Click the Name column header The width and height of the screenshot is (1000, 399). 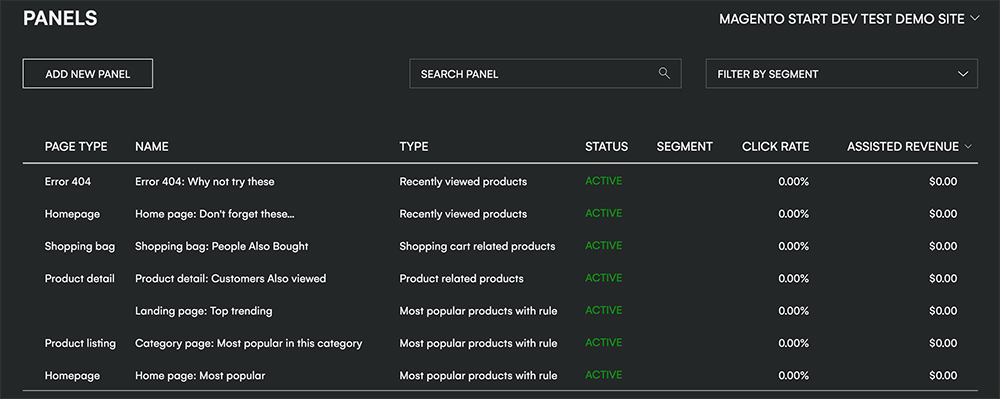pyautogui.click(x=152, y=147)
